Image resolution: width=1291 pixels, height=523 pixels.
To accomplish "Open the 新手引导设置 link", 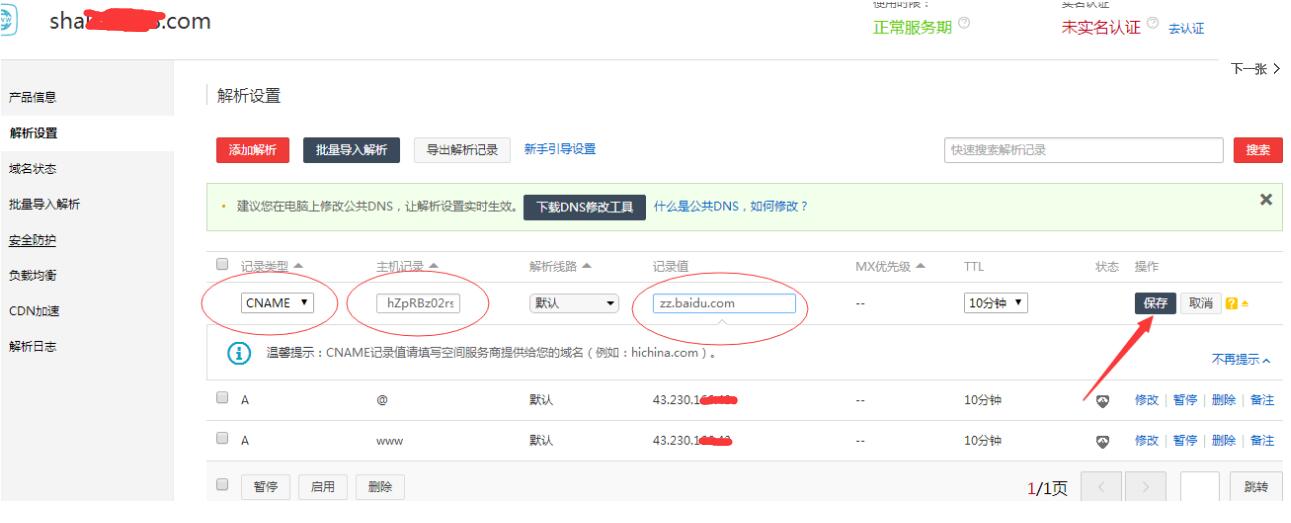I will [x=560, y=149].
